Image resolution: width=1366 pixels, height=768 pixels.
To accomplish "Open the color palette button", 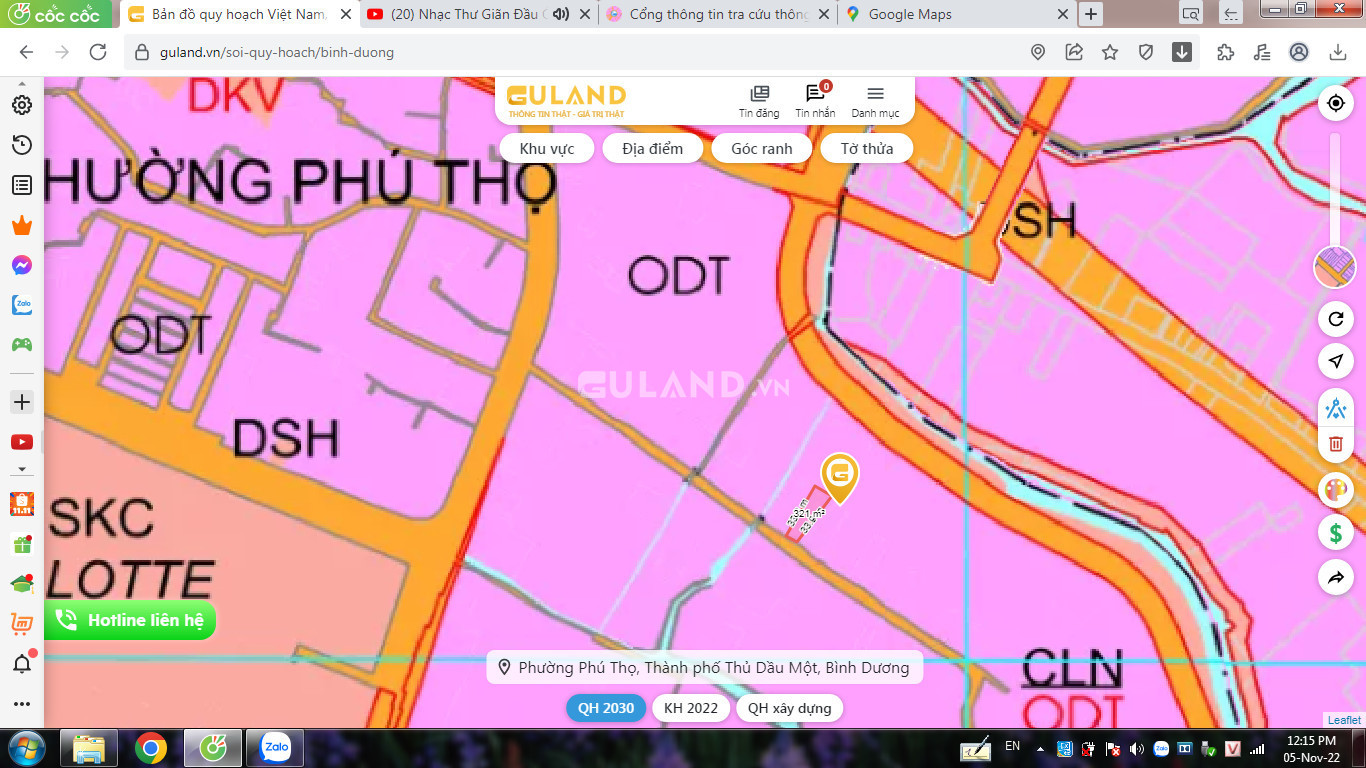I will 1335,490.
